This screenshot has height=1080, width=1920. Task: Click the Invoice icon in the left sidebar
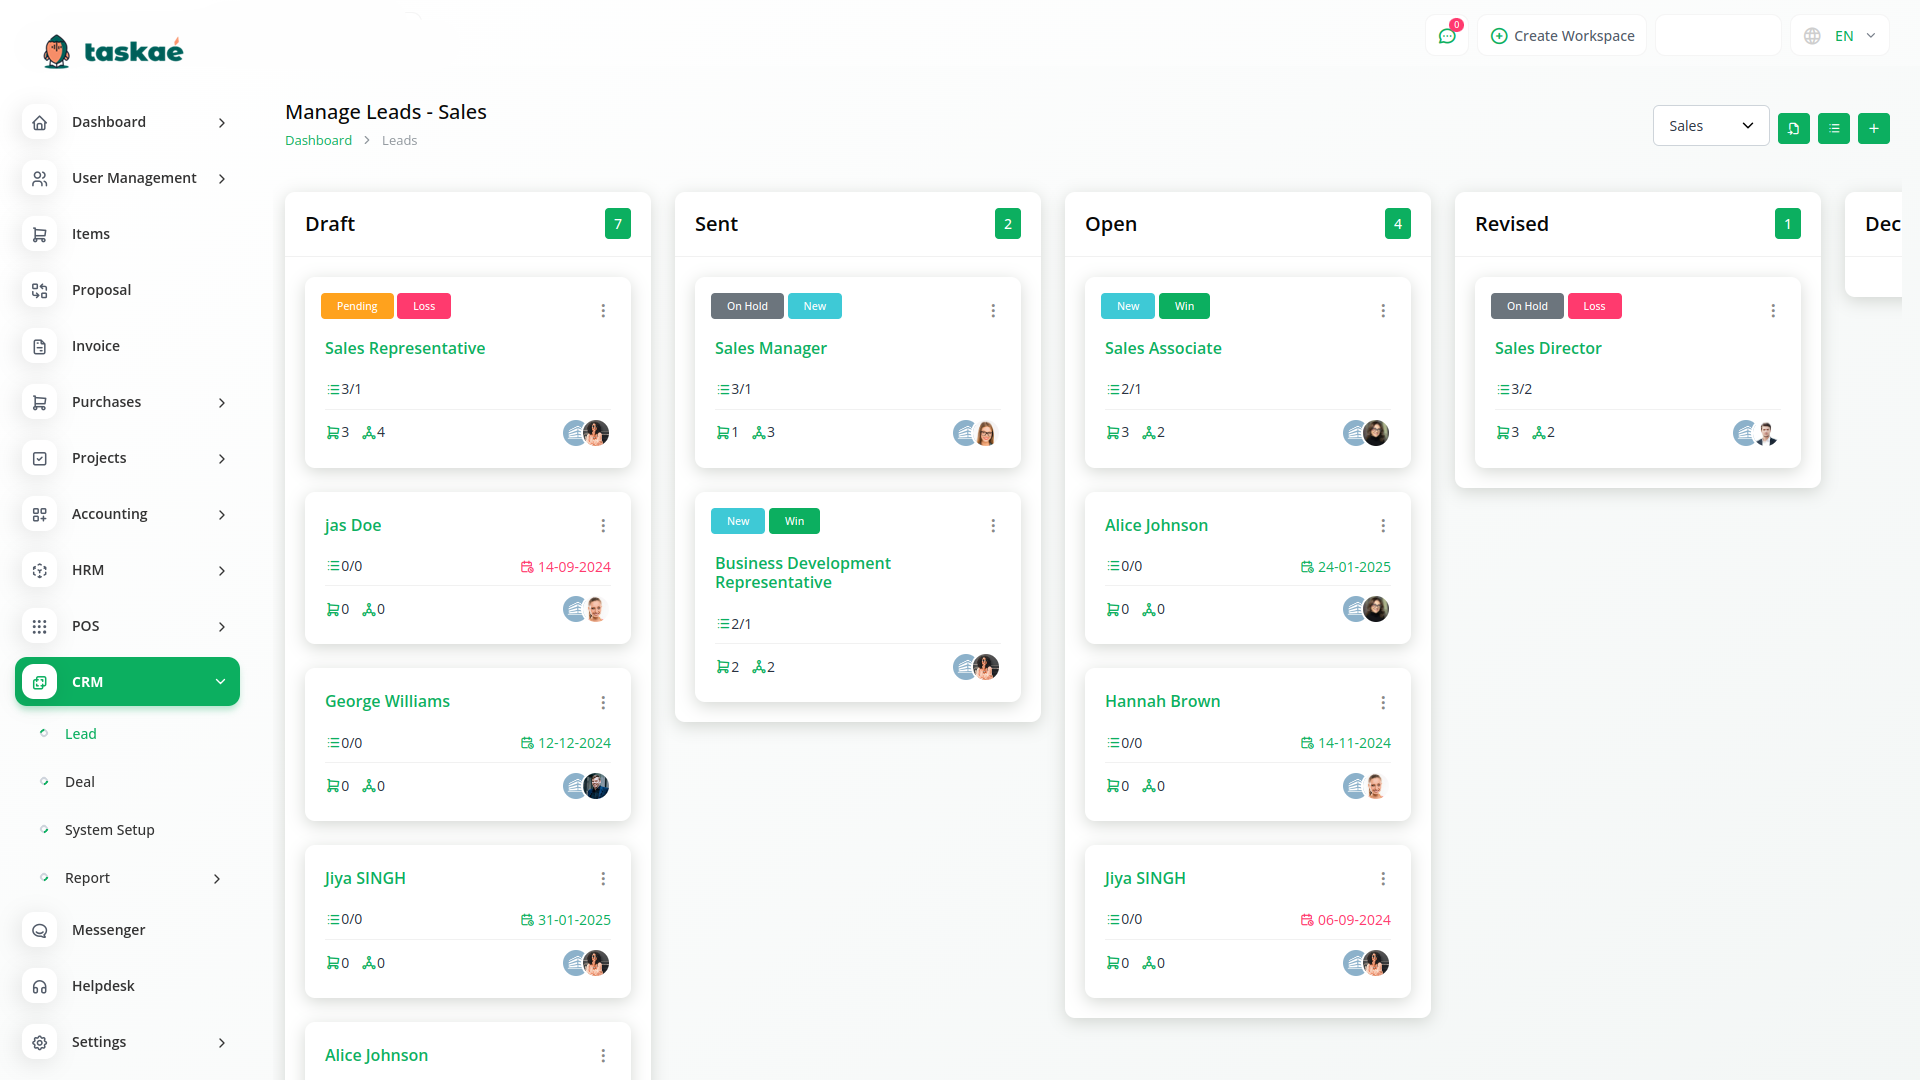(40, 346)
